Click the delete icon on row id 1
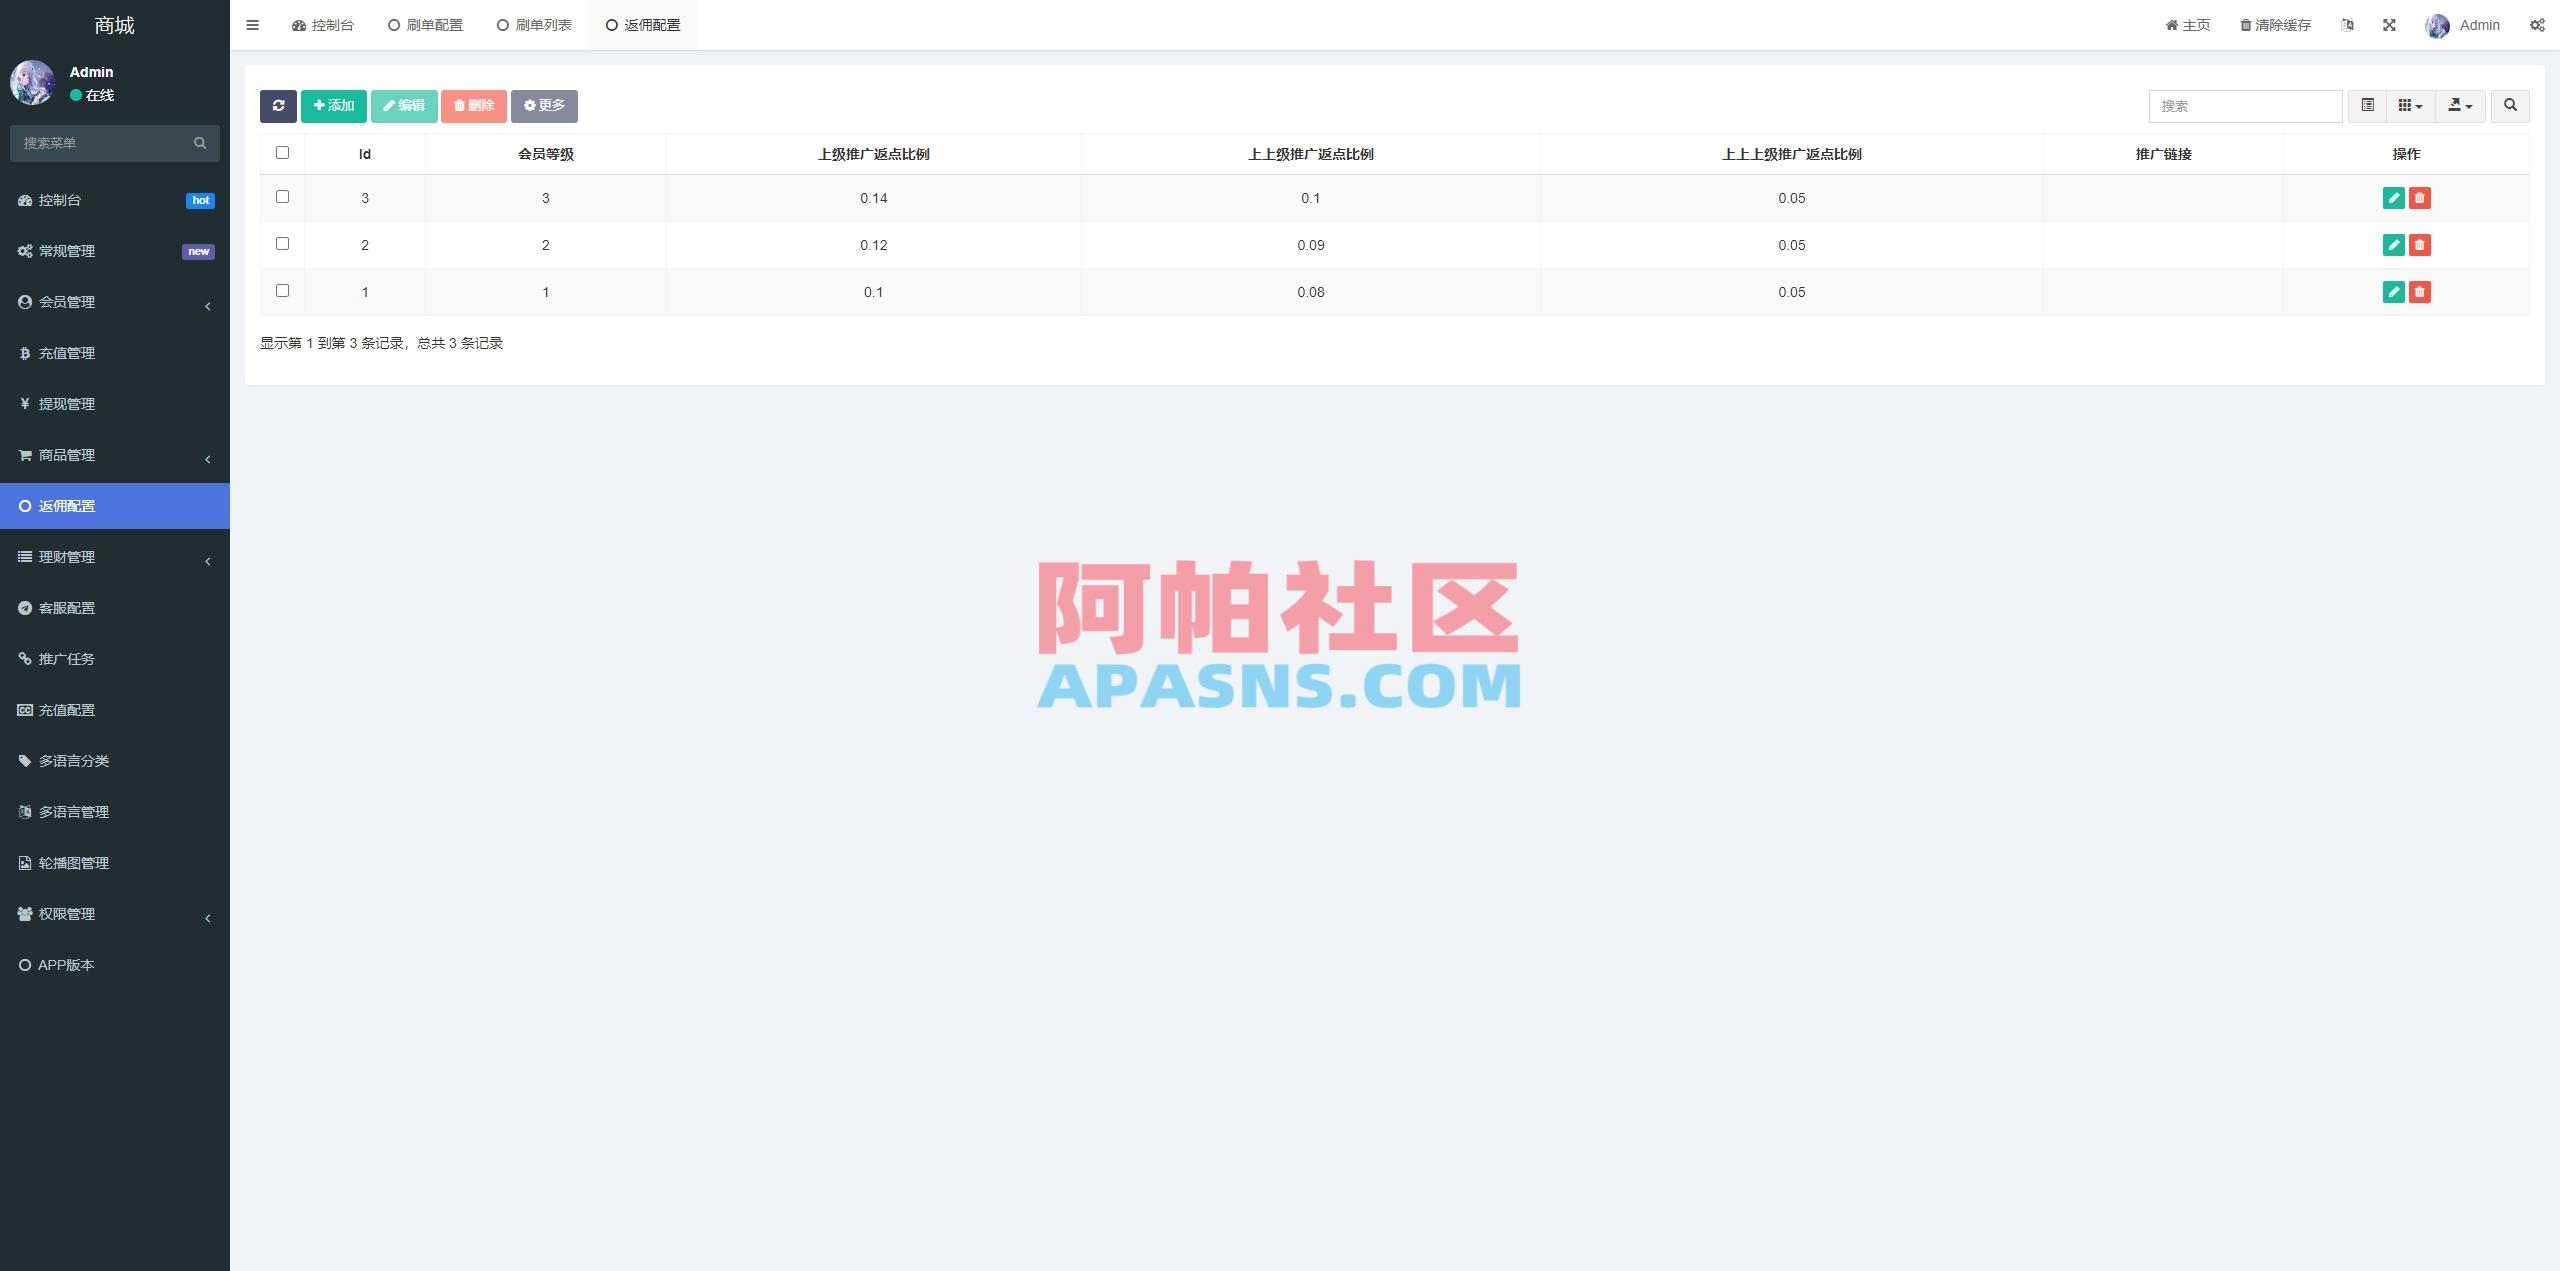 tap(2419, 291)
